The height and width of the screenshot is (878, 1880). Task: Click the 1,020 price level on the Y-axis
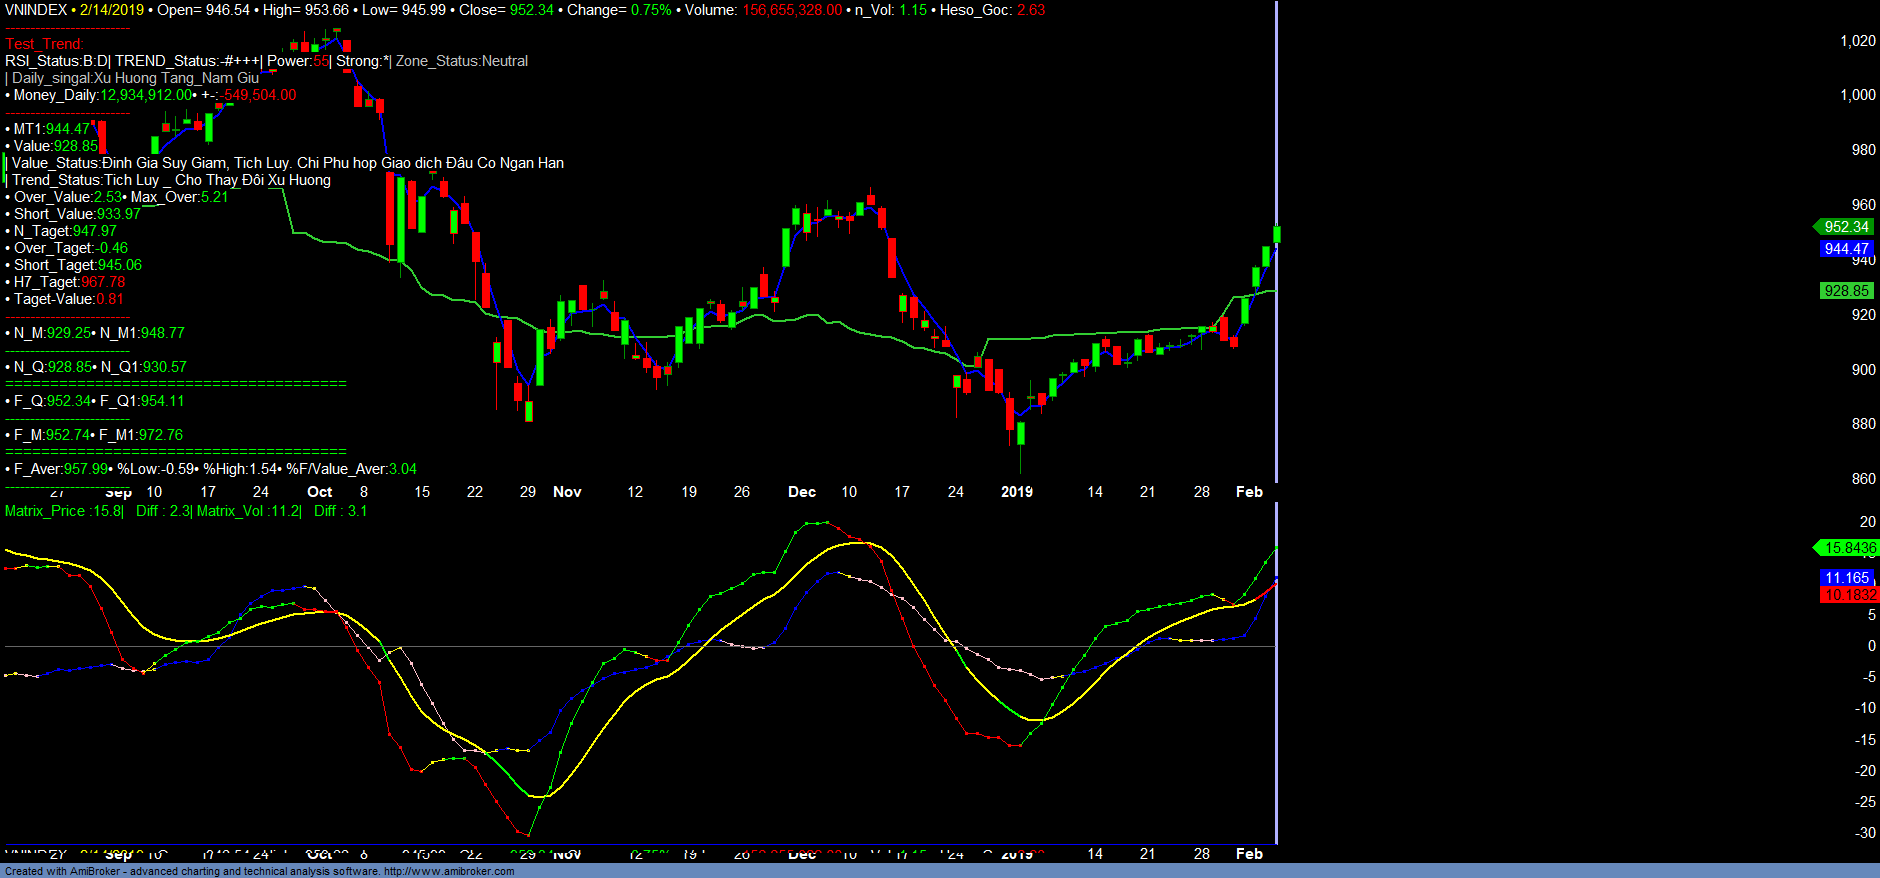[1858, 41]
